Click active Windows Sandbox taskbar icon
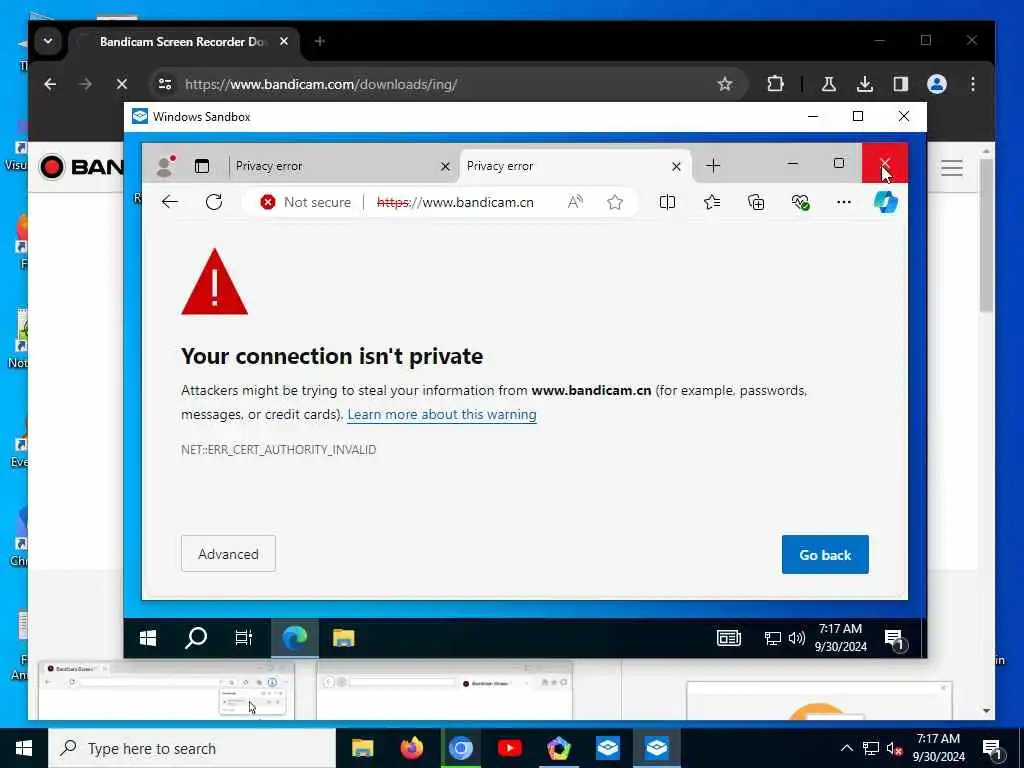Image resolution: width=1024 pixels, height=768 pixels. [x=656, y=748]
